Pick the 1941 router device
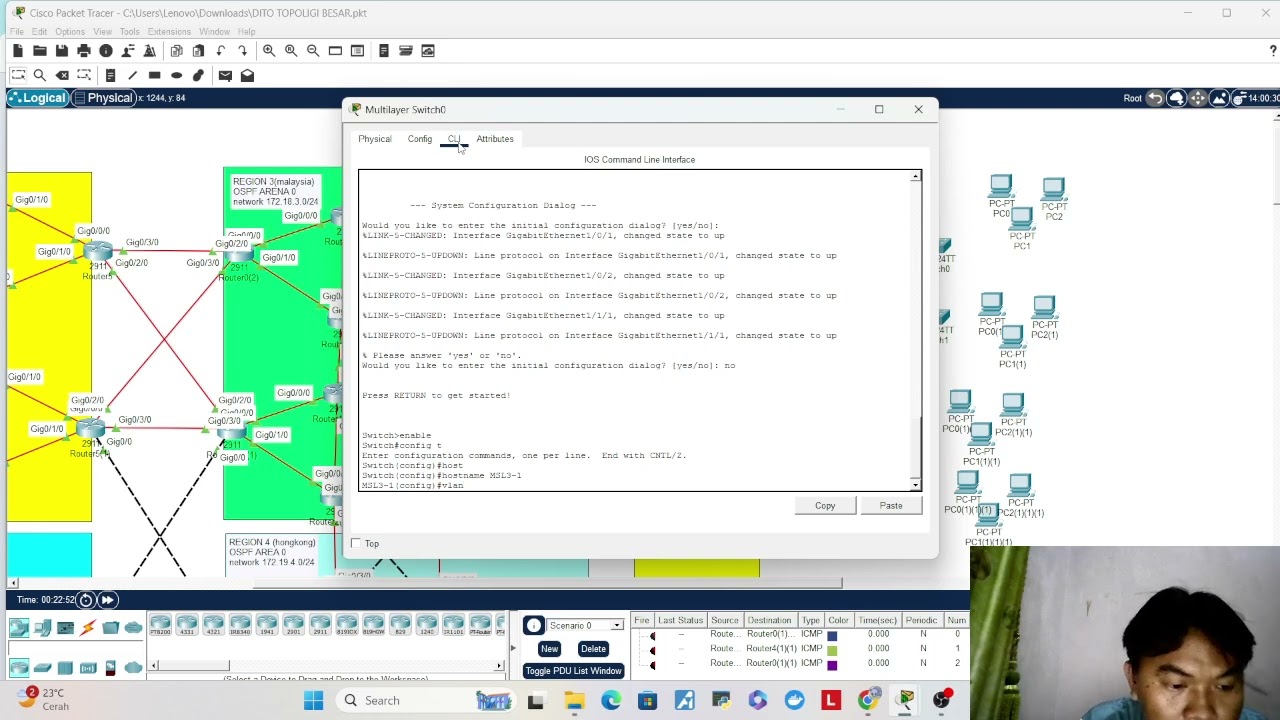The width and height of the screenshot is (1280, 720). (267, 626)
